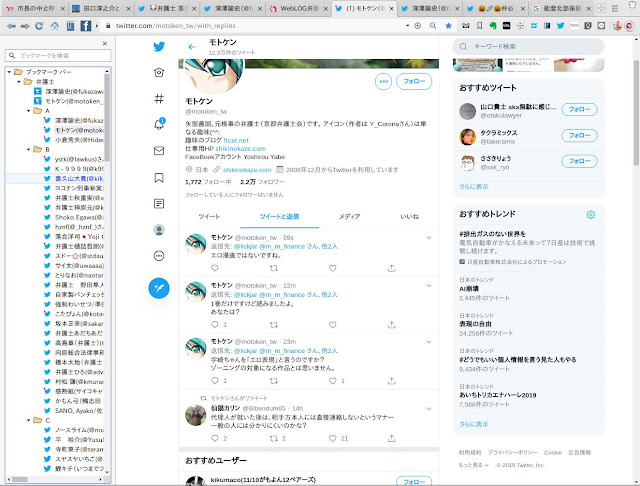640x486 pixels.
Task: Follow タクラミックス suggested account
Action: click(x=579, y=135)
